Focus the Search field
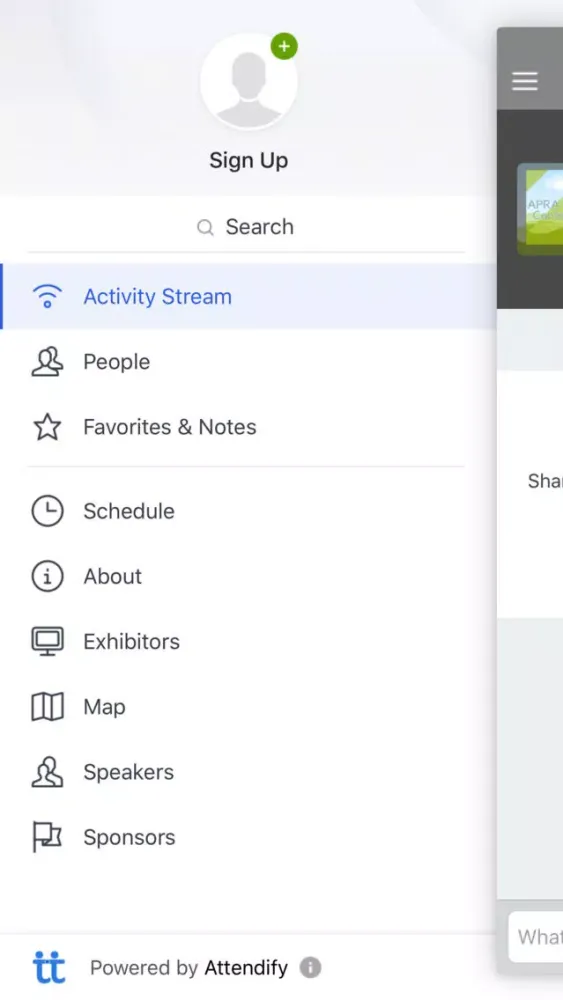Viewport: 563px width, 1000px height. tap(246, 227)
